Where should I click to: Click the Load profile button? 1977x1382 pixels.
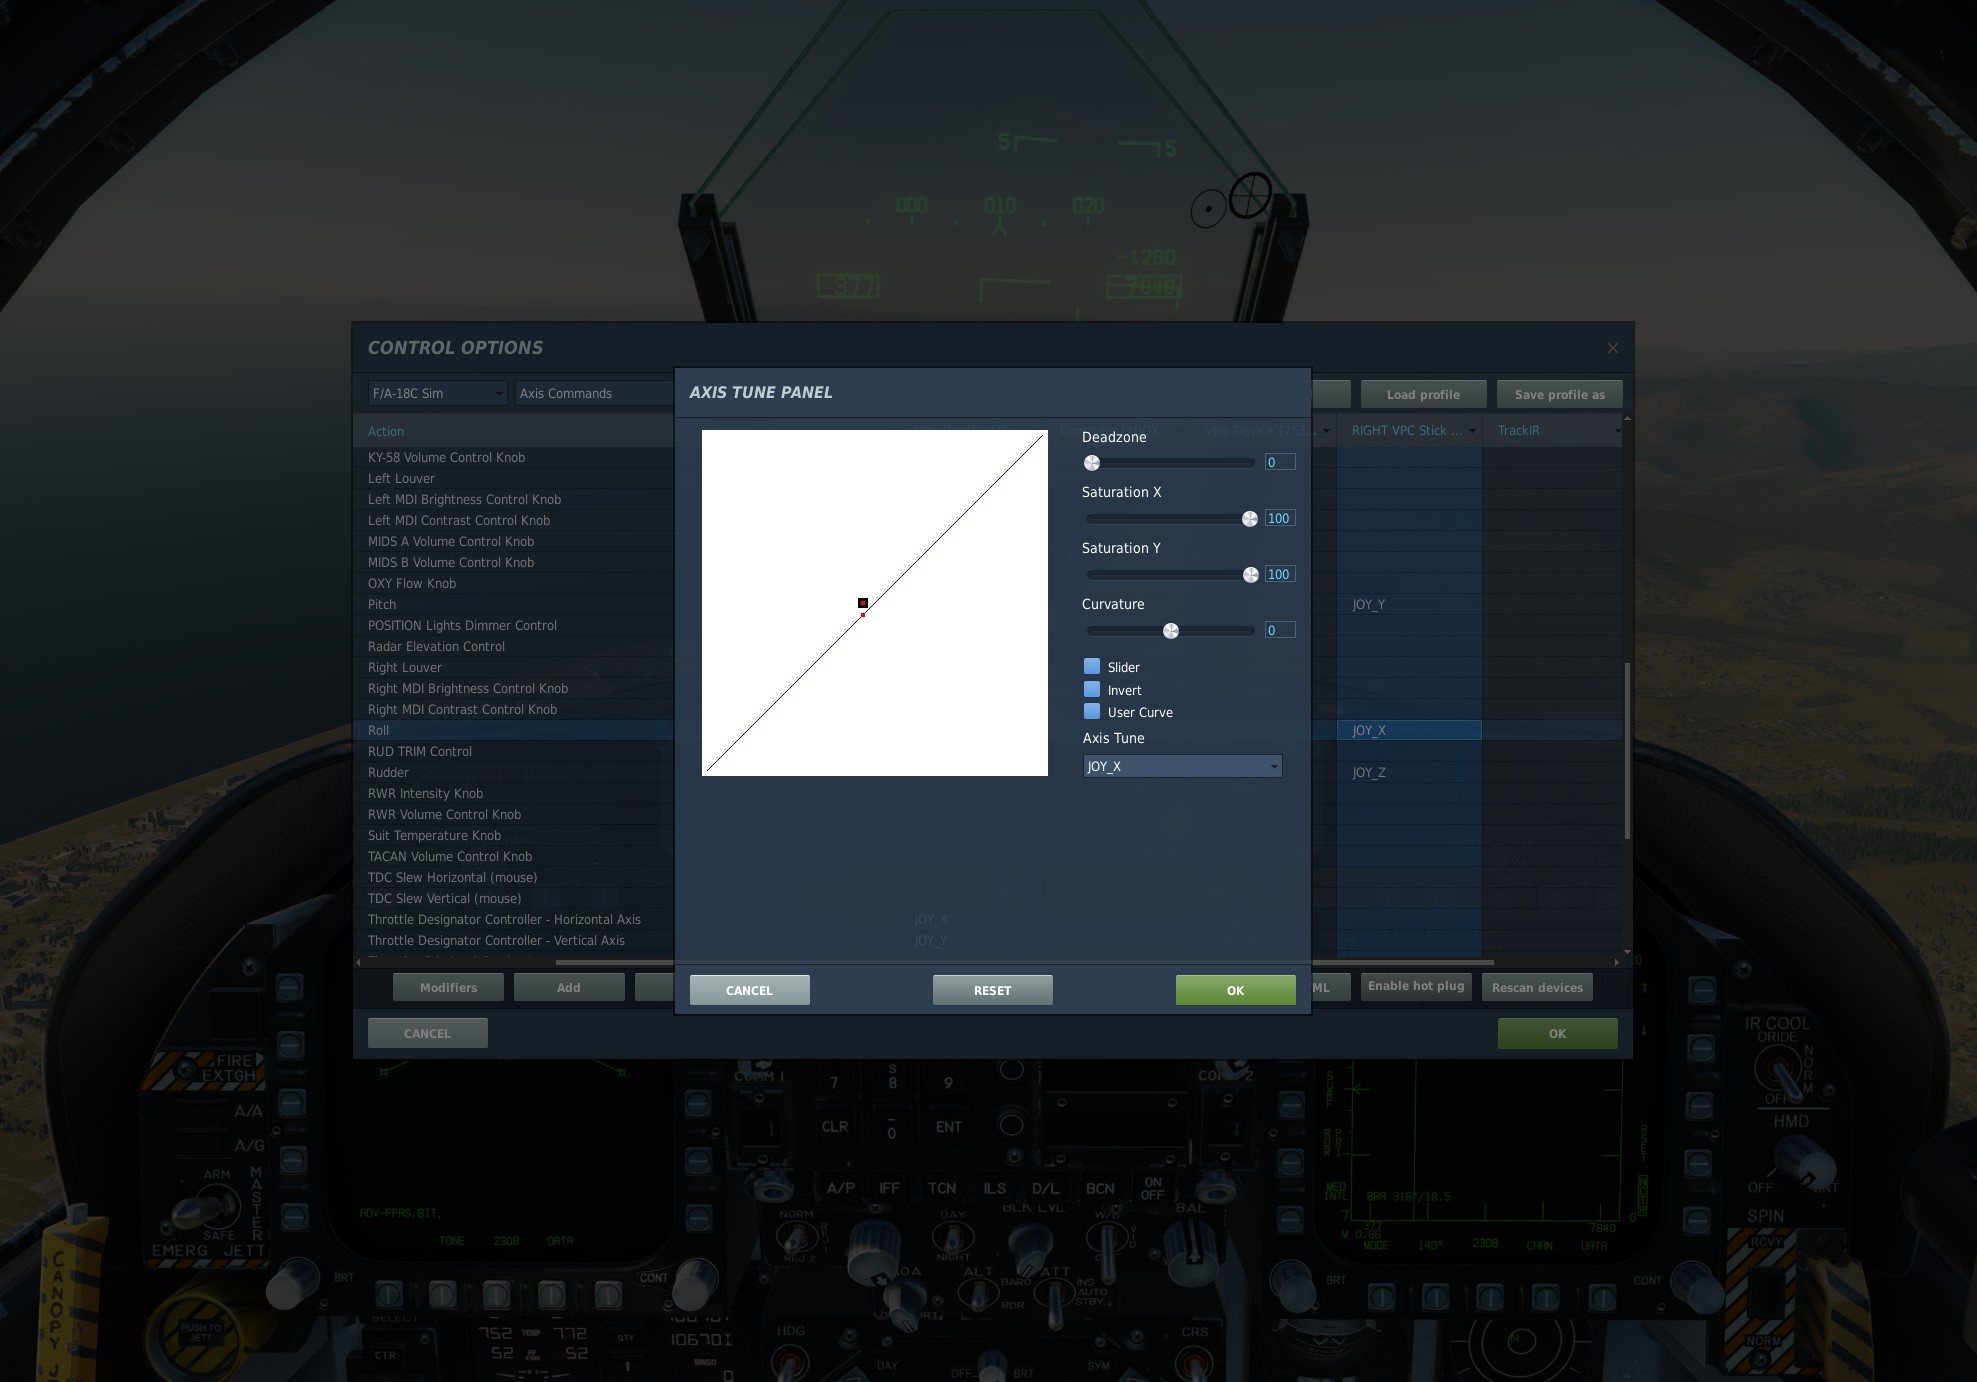click(x=1423, y=394)
